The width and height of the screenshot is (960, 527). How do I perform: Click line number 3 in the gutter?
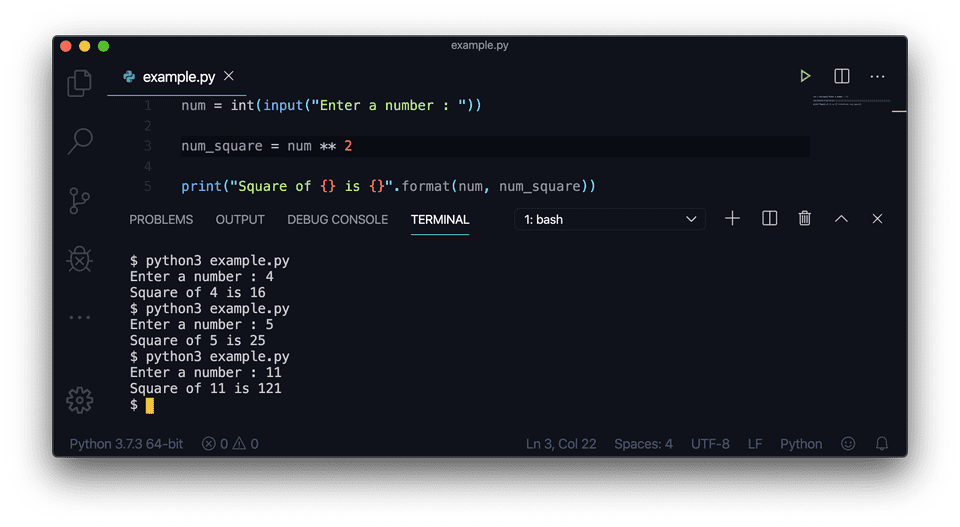click(x=148, y=146)
